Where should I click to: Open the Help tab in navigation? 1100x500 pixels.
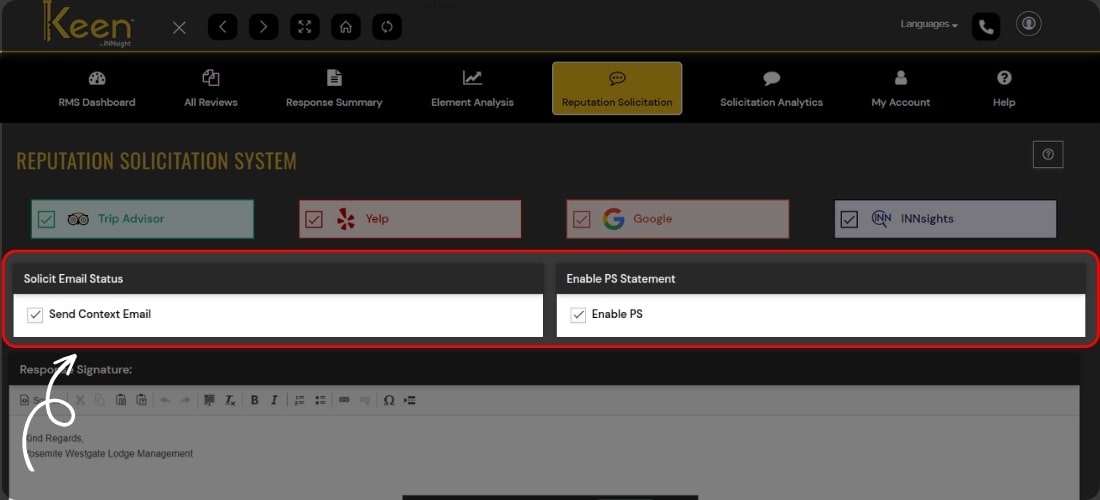pyautogui.click(x=1004, y=88)
